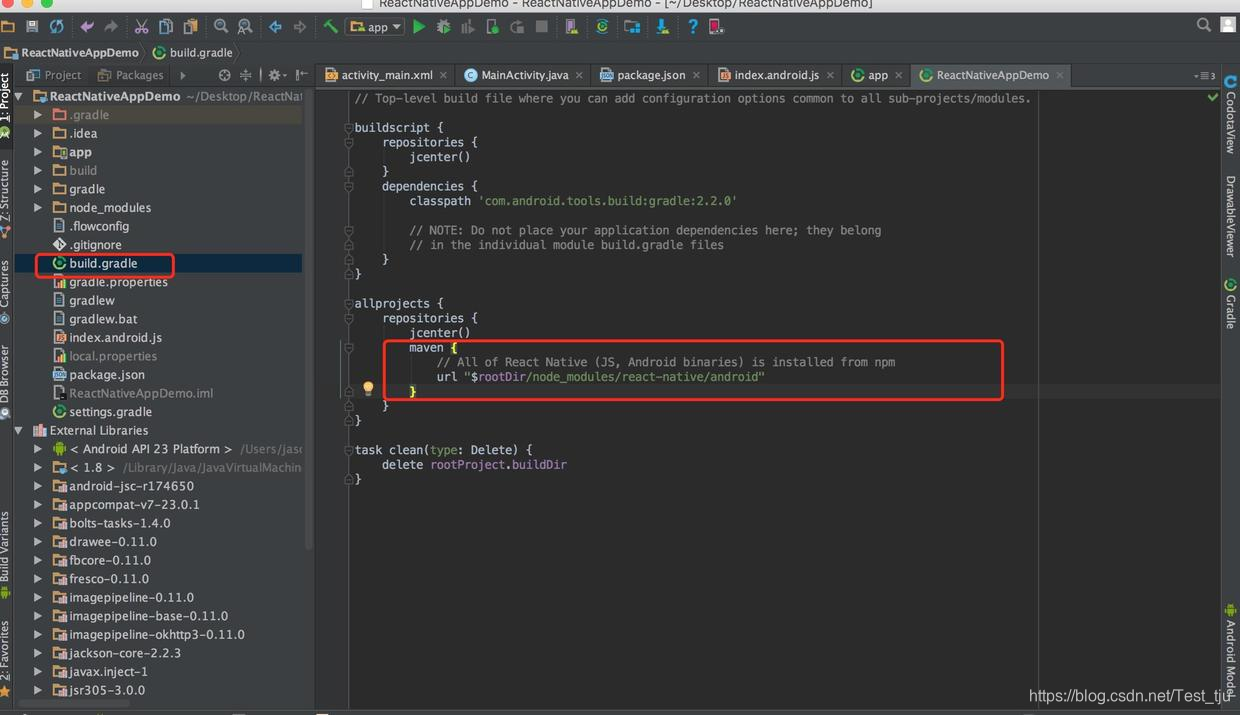Click the Make Project hammer icon
The height and width of the screenshot is (715, 1240).
click(x=330, y=26)
